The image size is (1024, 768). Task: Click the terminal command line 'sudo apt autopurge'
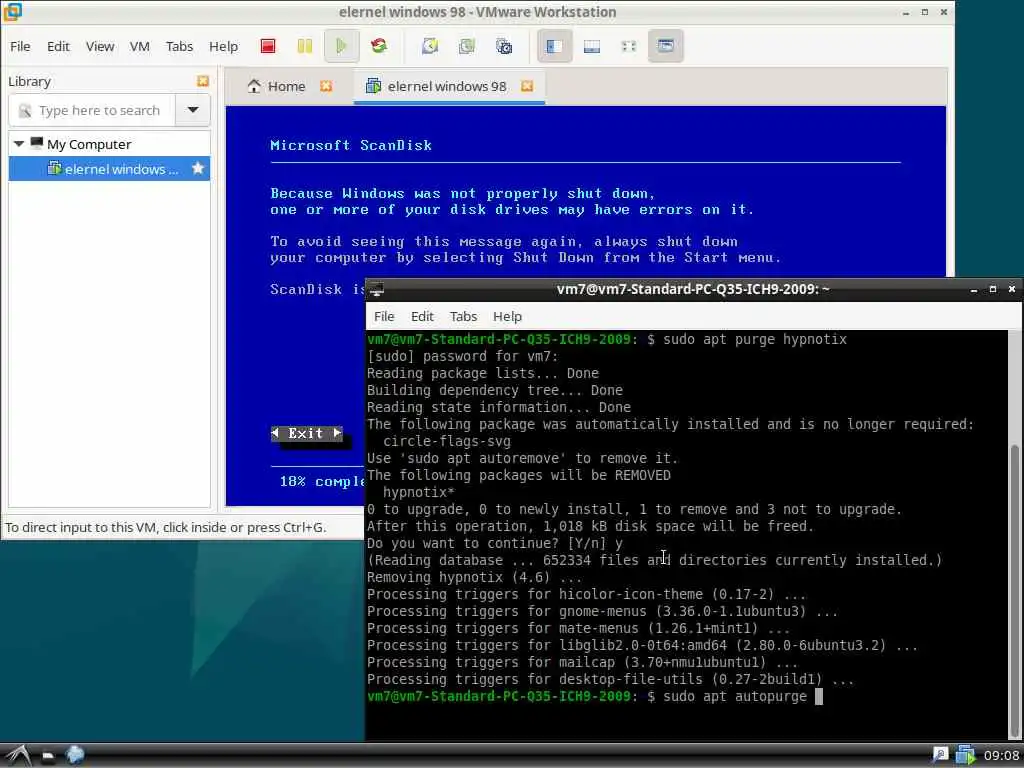[735, 696]
